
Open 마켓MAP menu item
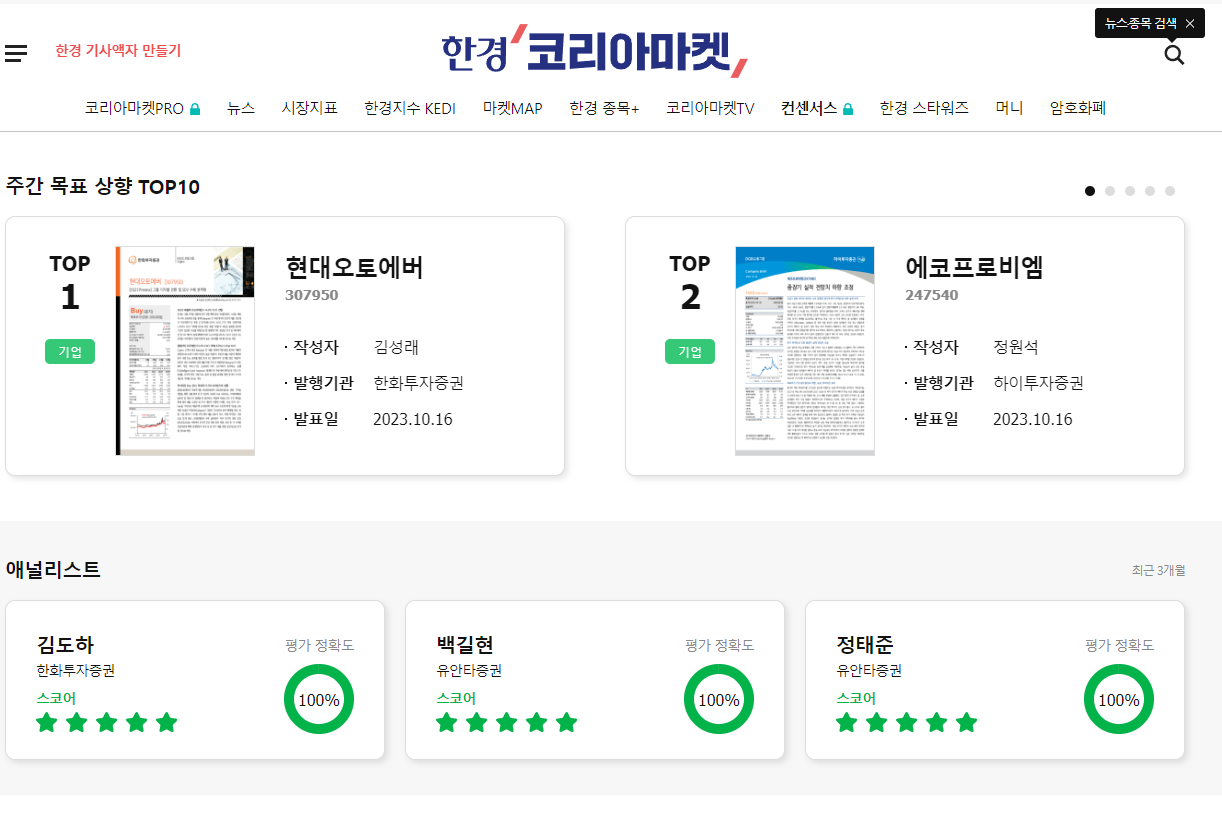(x=512, y=108)
